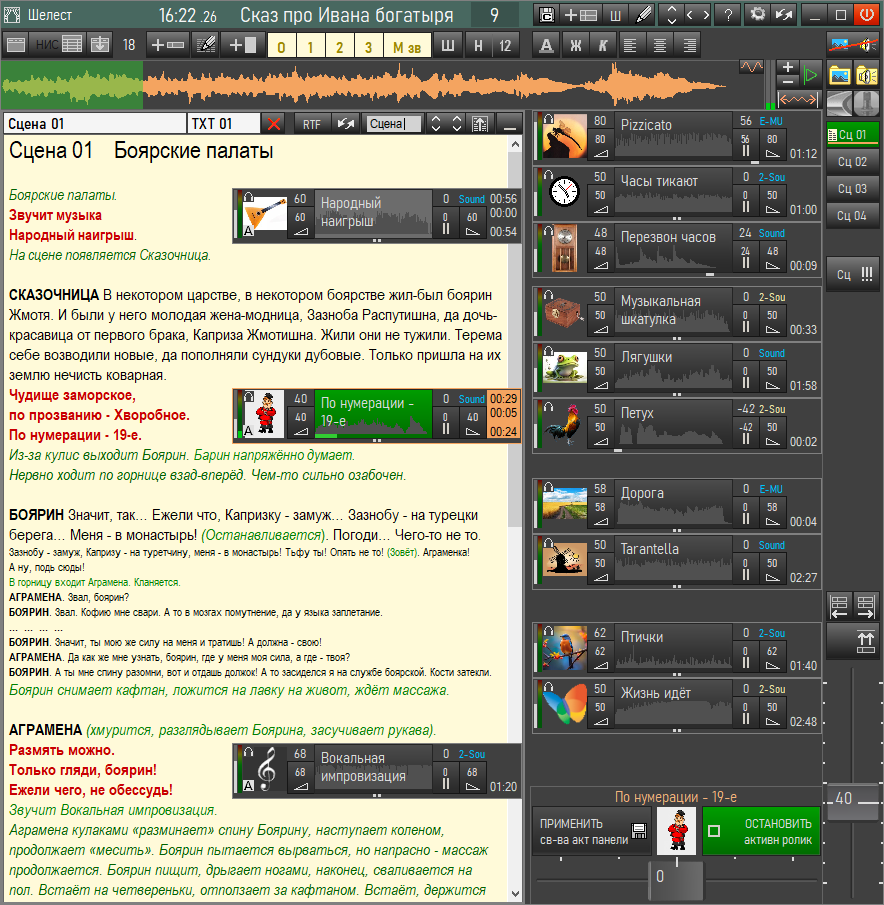
Task: Select the yellow style tab labeled 2
Action: (340, 46)
